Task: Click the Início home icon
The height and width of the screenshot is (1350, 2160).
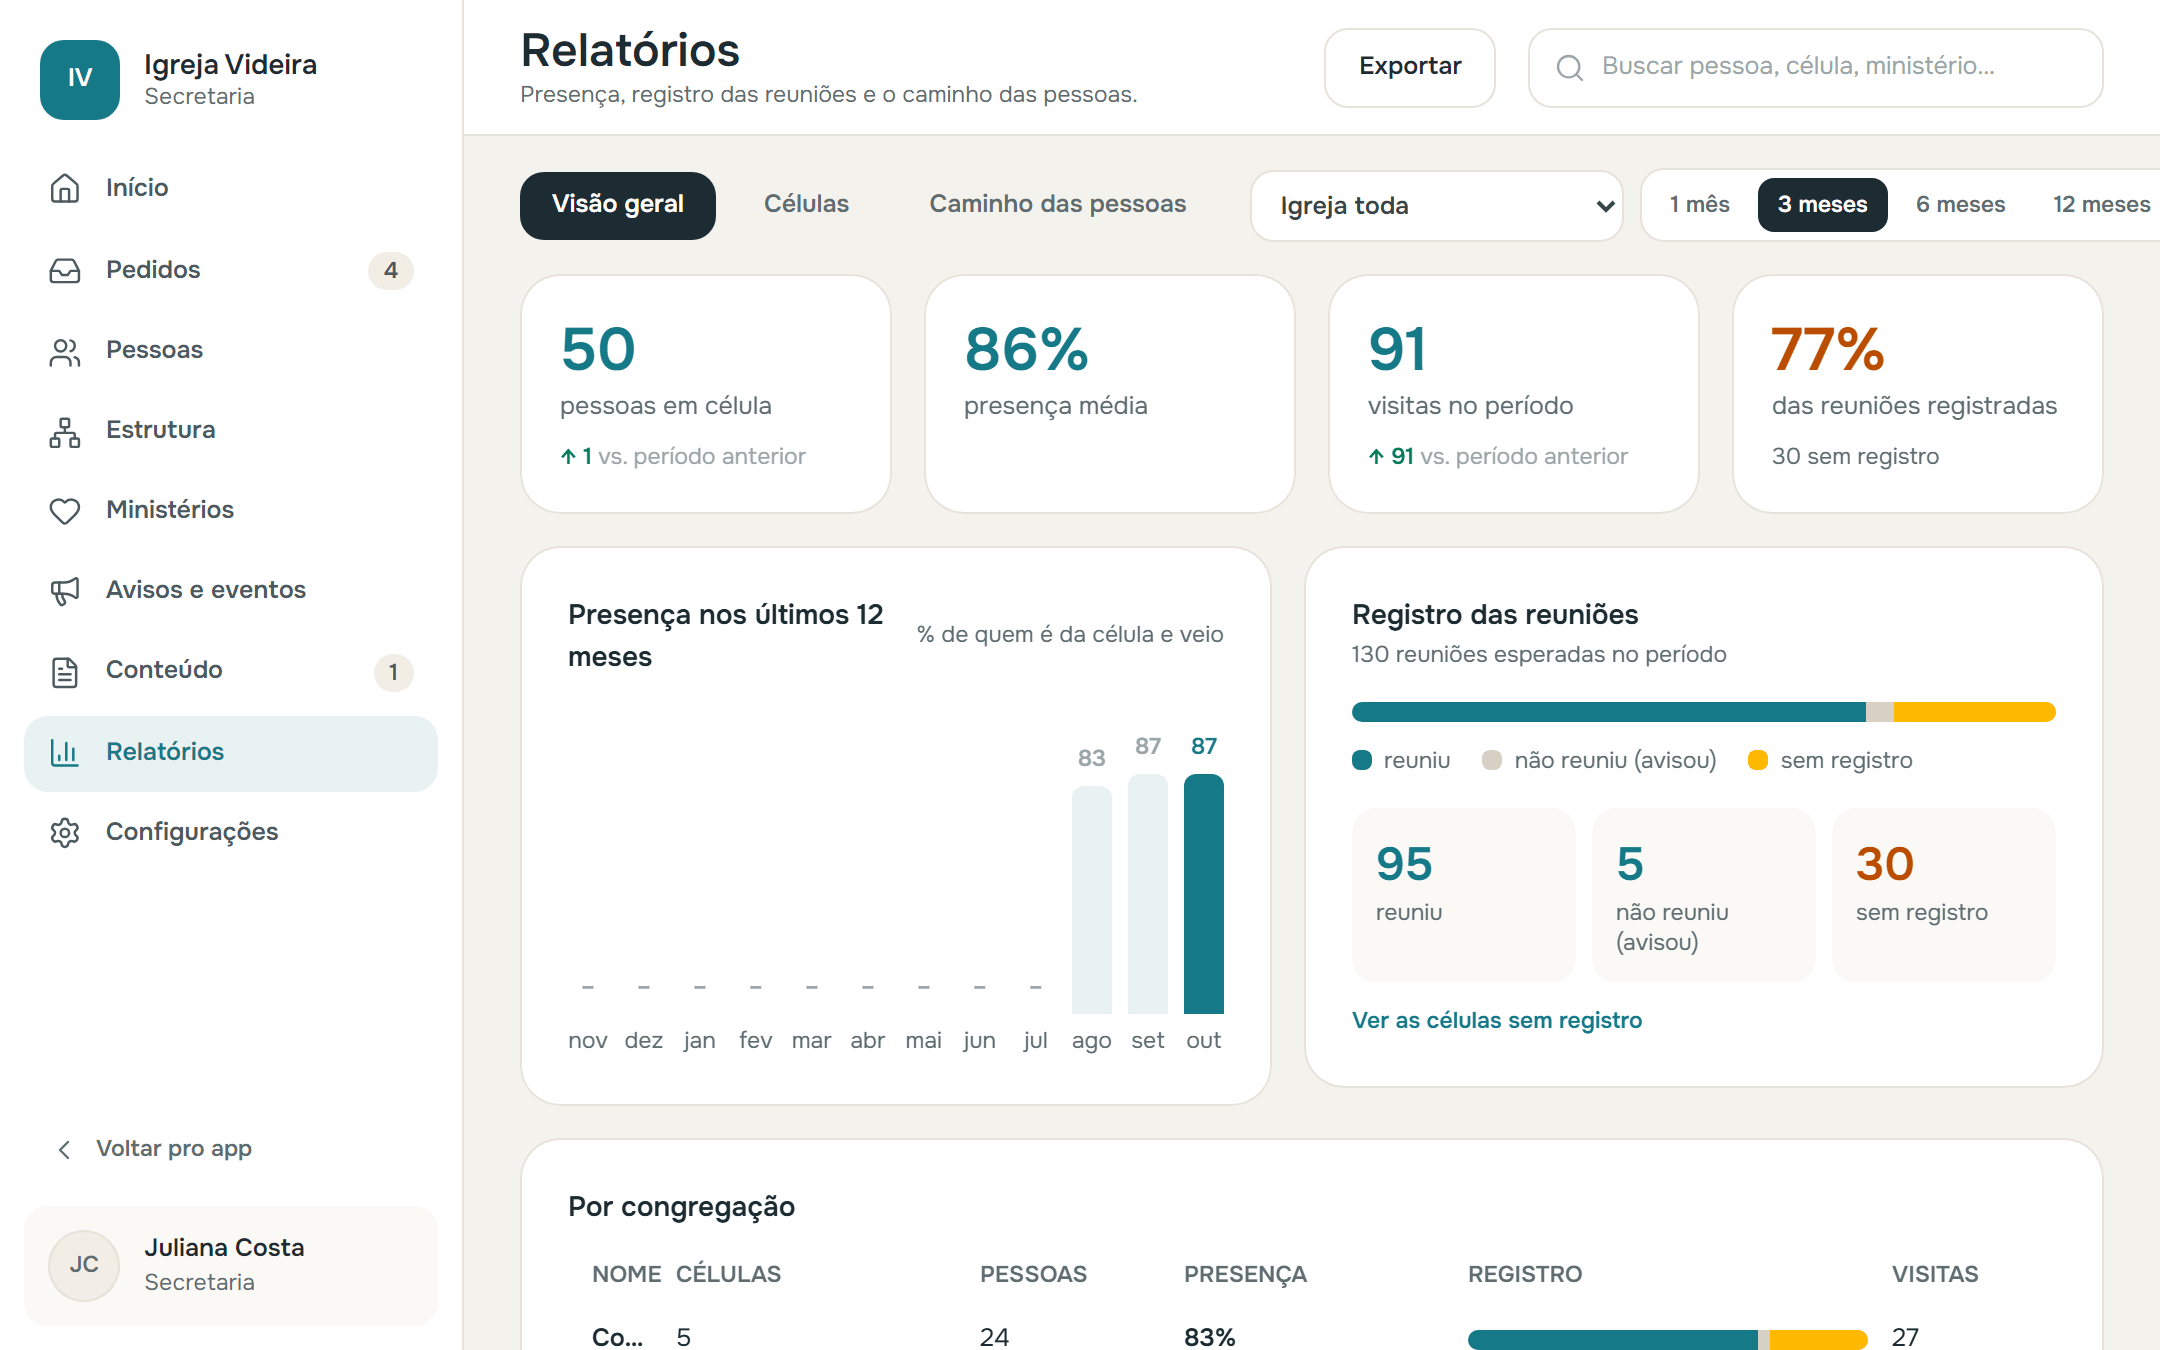Action: click(65, 188)
